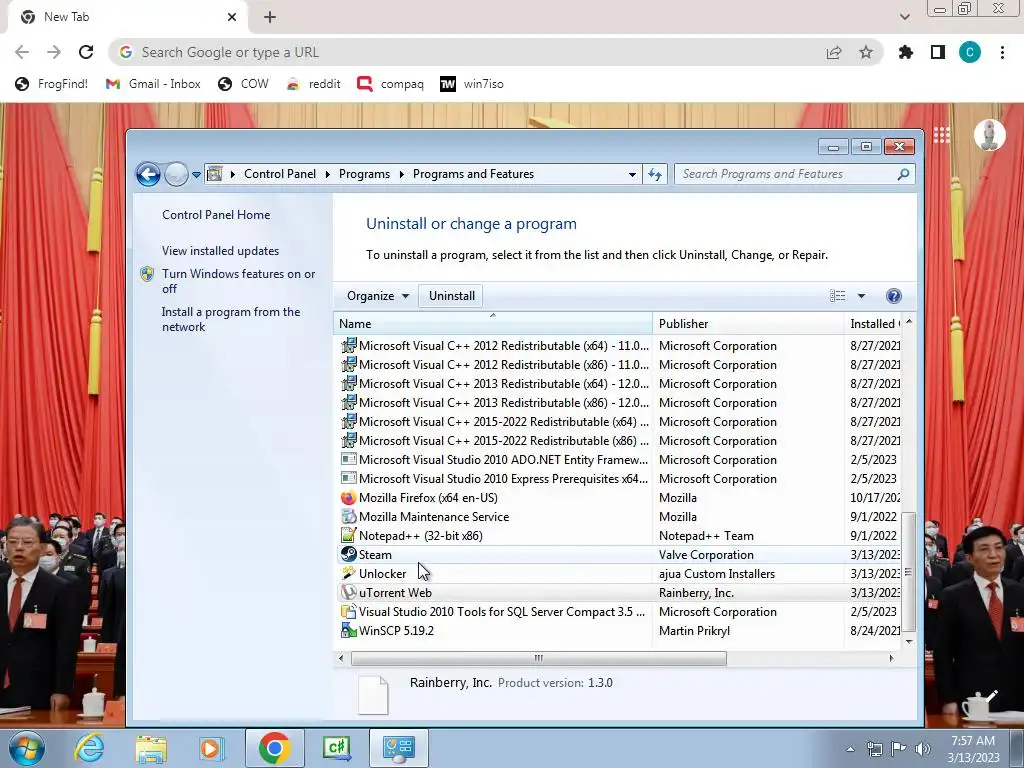Click the Uninstall button
This screenshot has height=768, width=1024.
[451, 296]
